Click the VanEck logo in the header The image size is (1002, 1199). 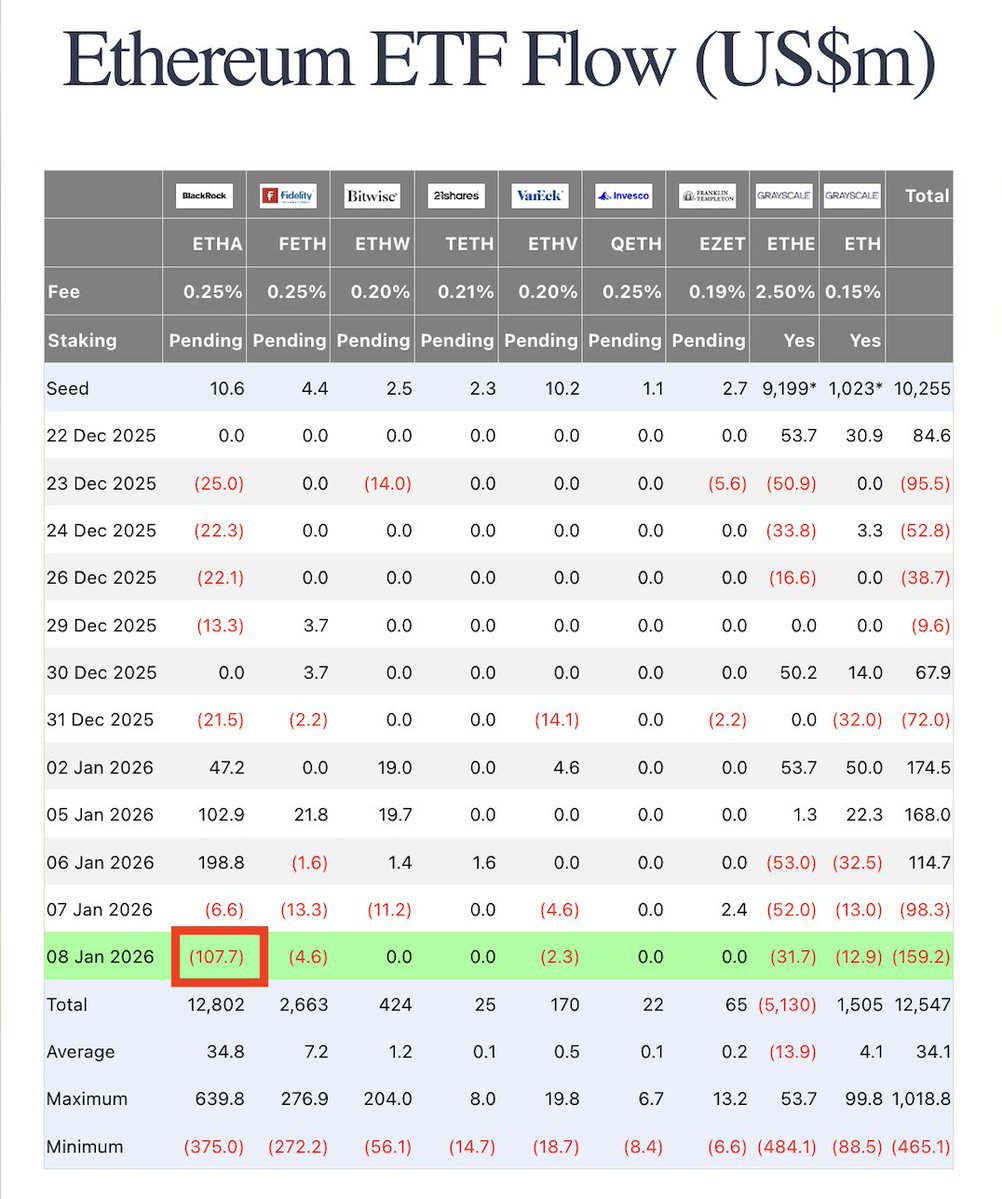[540, 196]
